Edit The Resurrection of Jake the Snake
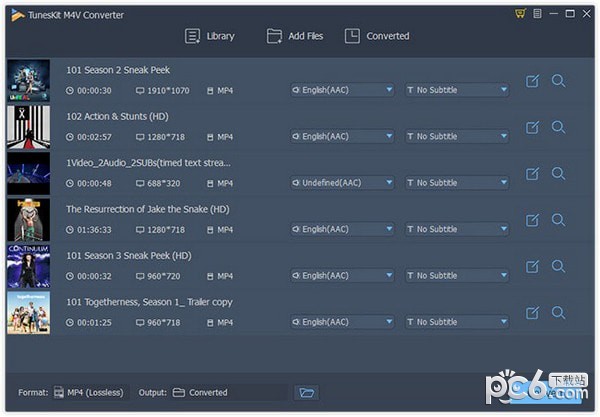 point(532,220)
